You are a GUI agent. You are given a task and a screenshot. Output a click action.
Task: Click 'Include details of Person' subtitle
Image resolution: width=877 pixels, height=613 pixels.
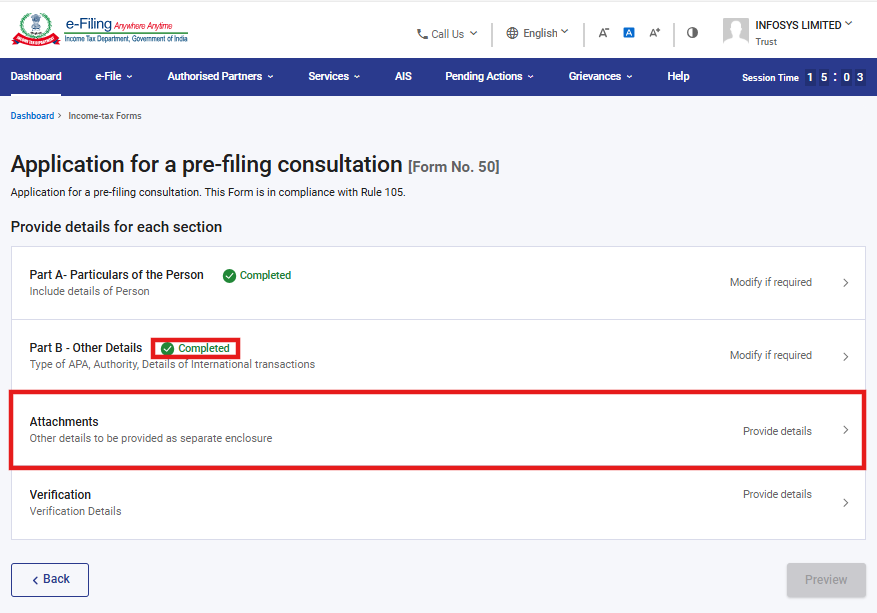89,291
